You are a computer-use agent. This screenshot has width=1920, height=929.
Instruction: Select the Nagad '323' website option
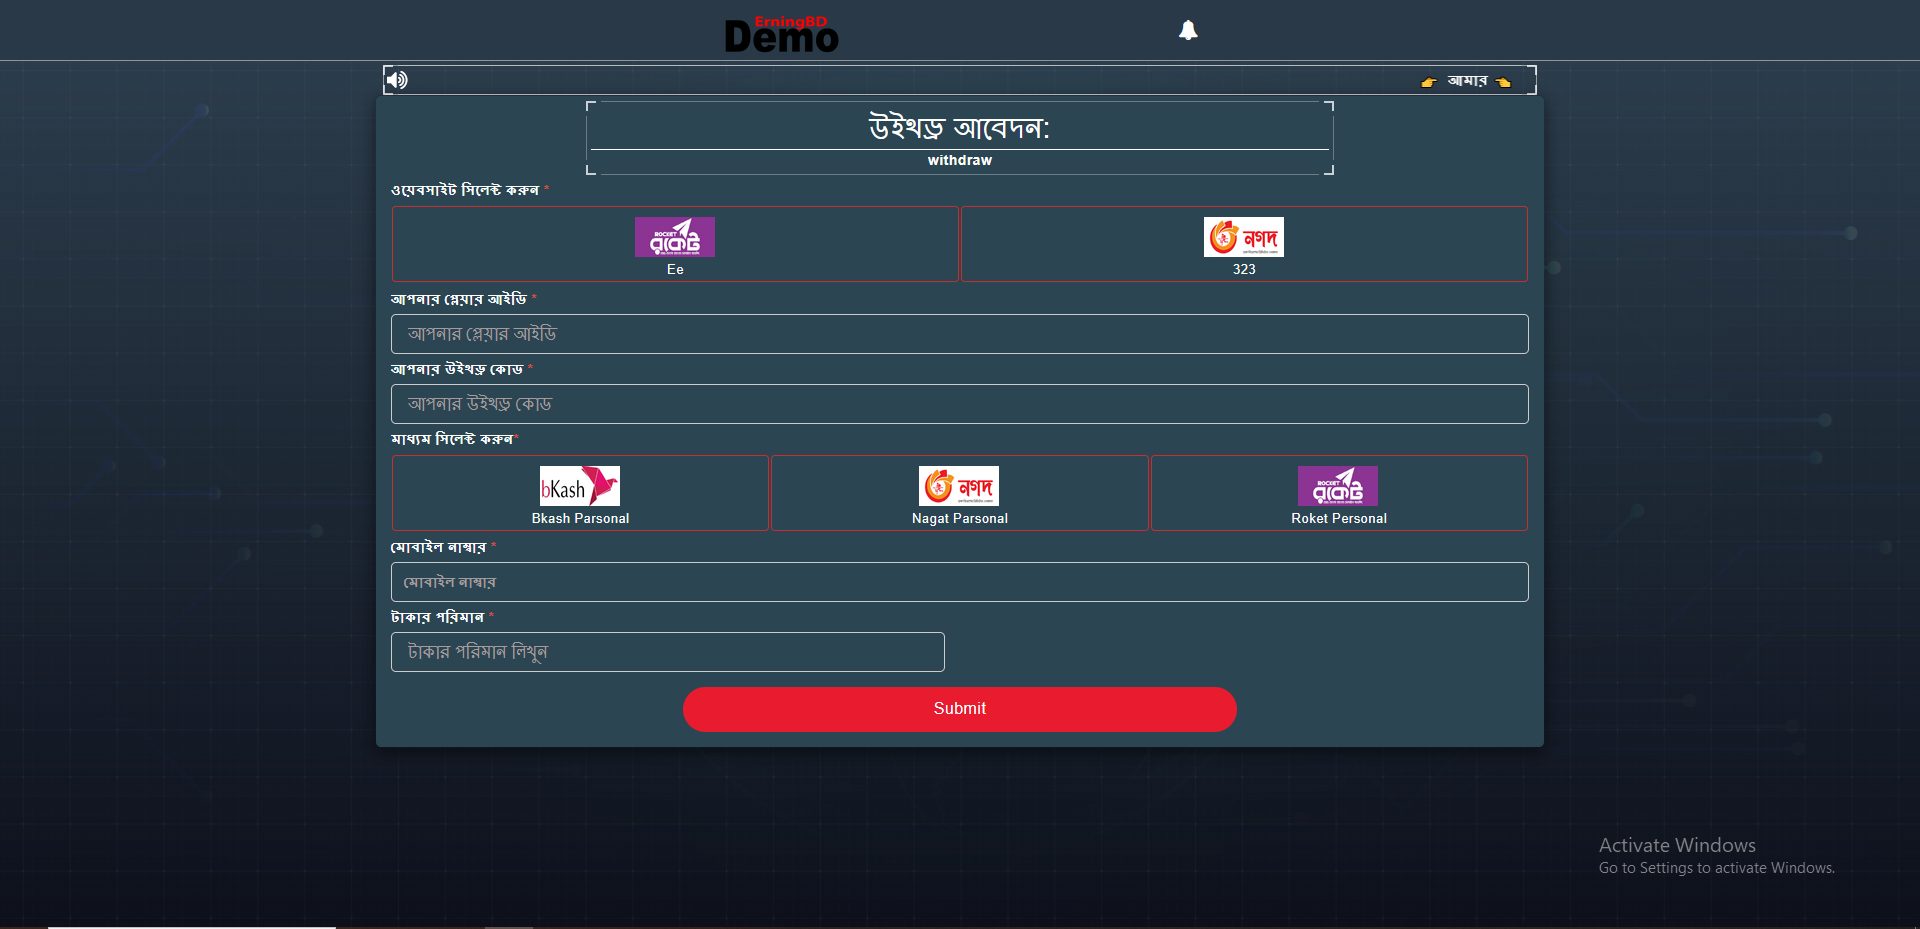coord(1243,244)
